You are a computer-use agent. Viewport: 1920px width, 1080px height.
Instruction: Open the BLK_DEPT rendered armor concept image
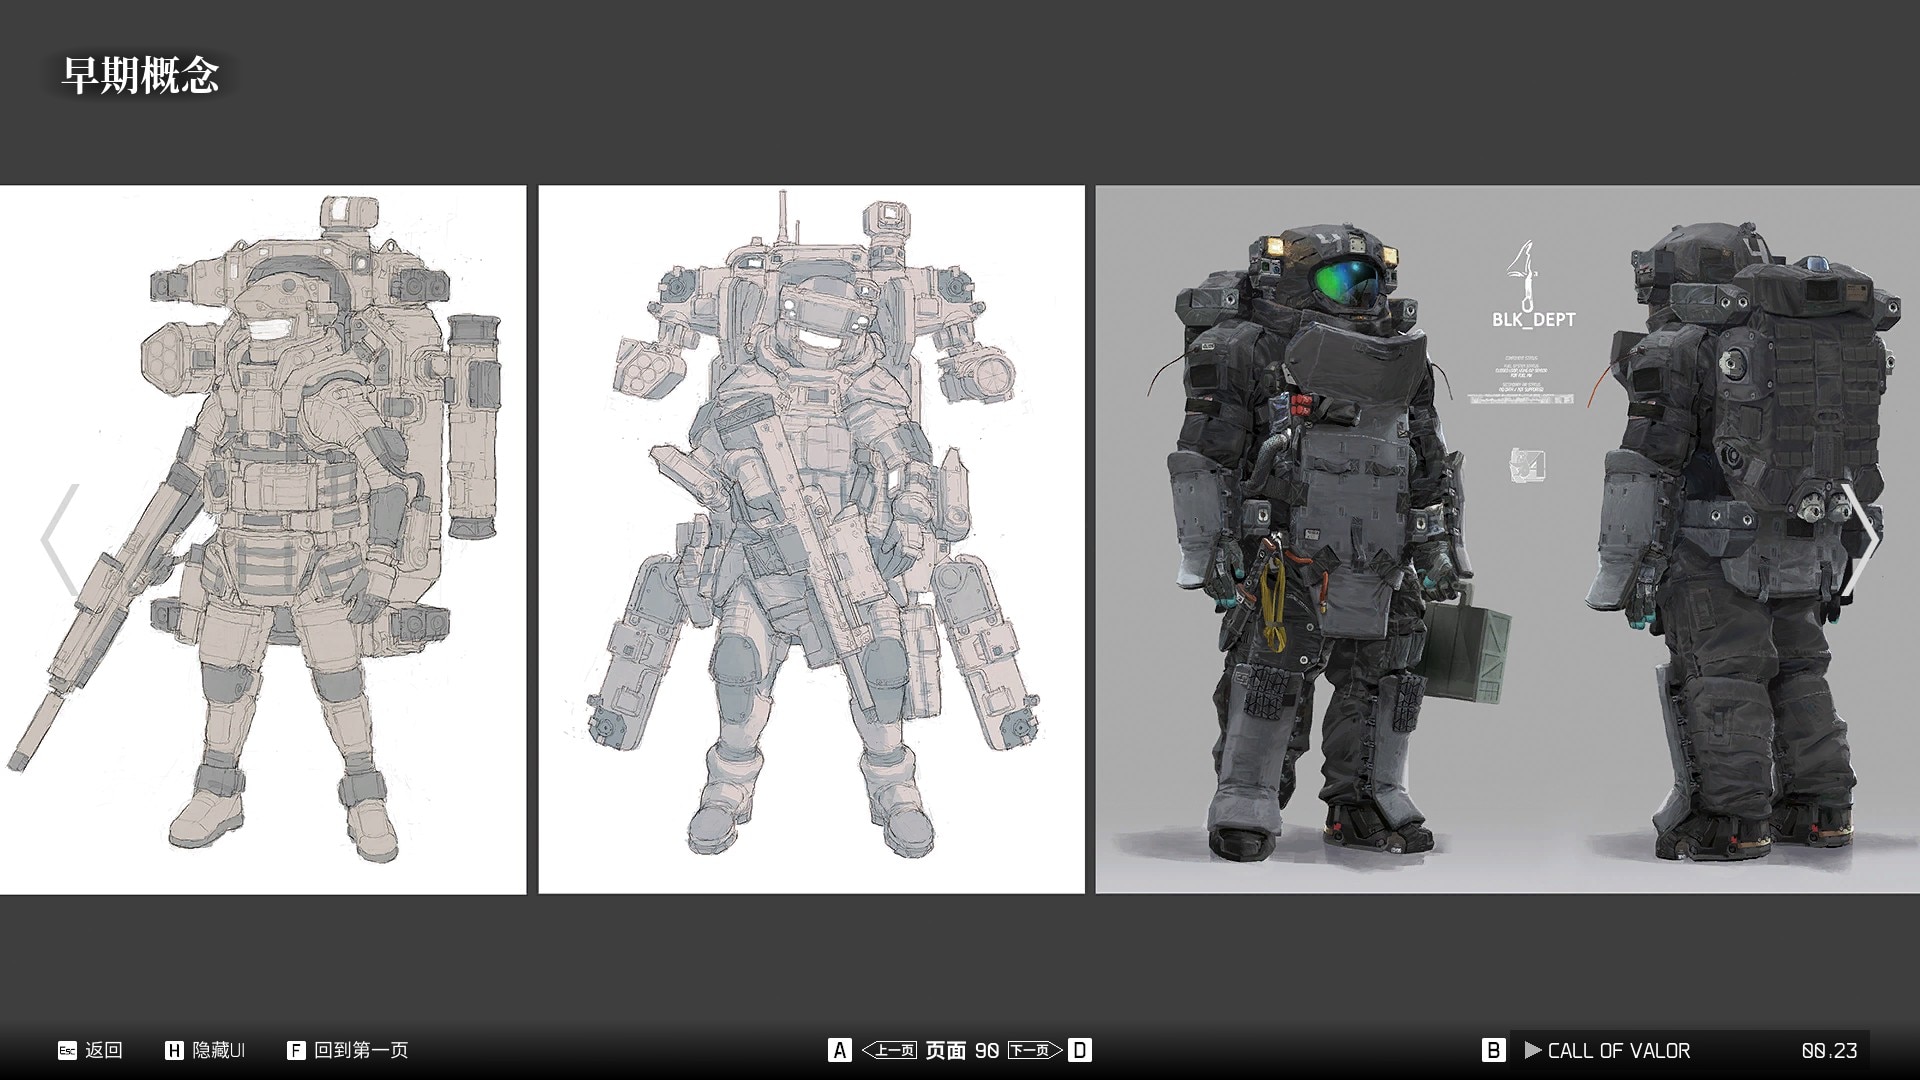point(1507,540)
